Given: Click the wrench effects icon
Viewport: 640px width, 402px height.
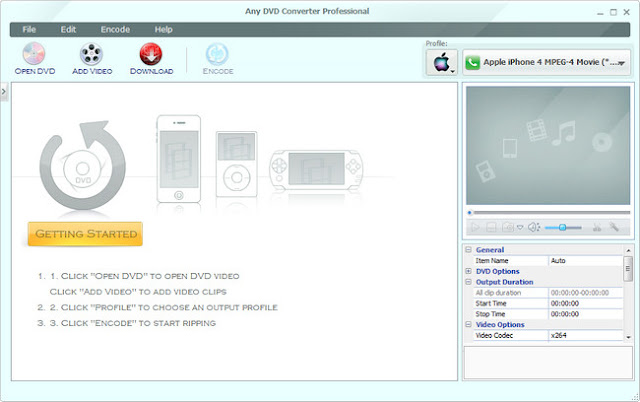Looking at the screenshot, I should [x=614, y=227].
